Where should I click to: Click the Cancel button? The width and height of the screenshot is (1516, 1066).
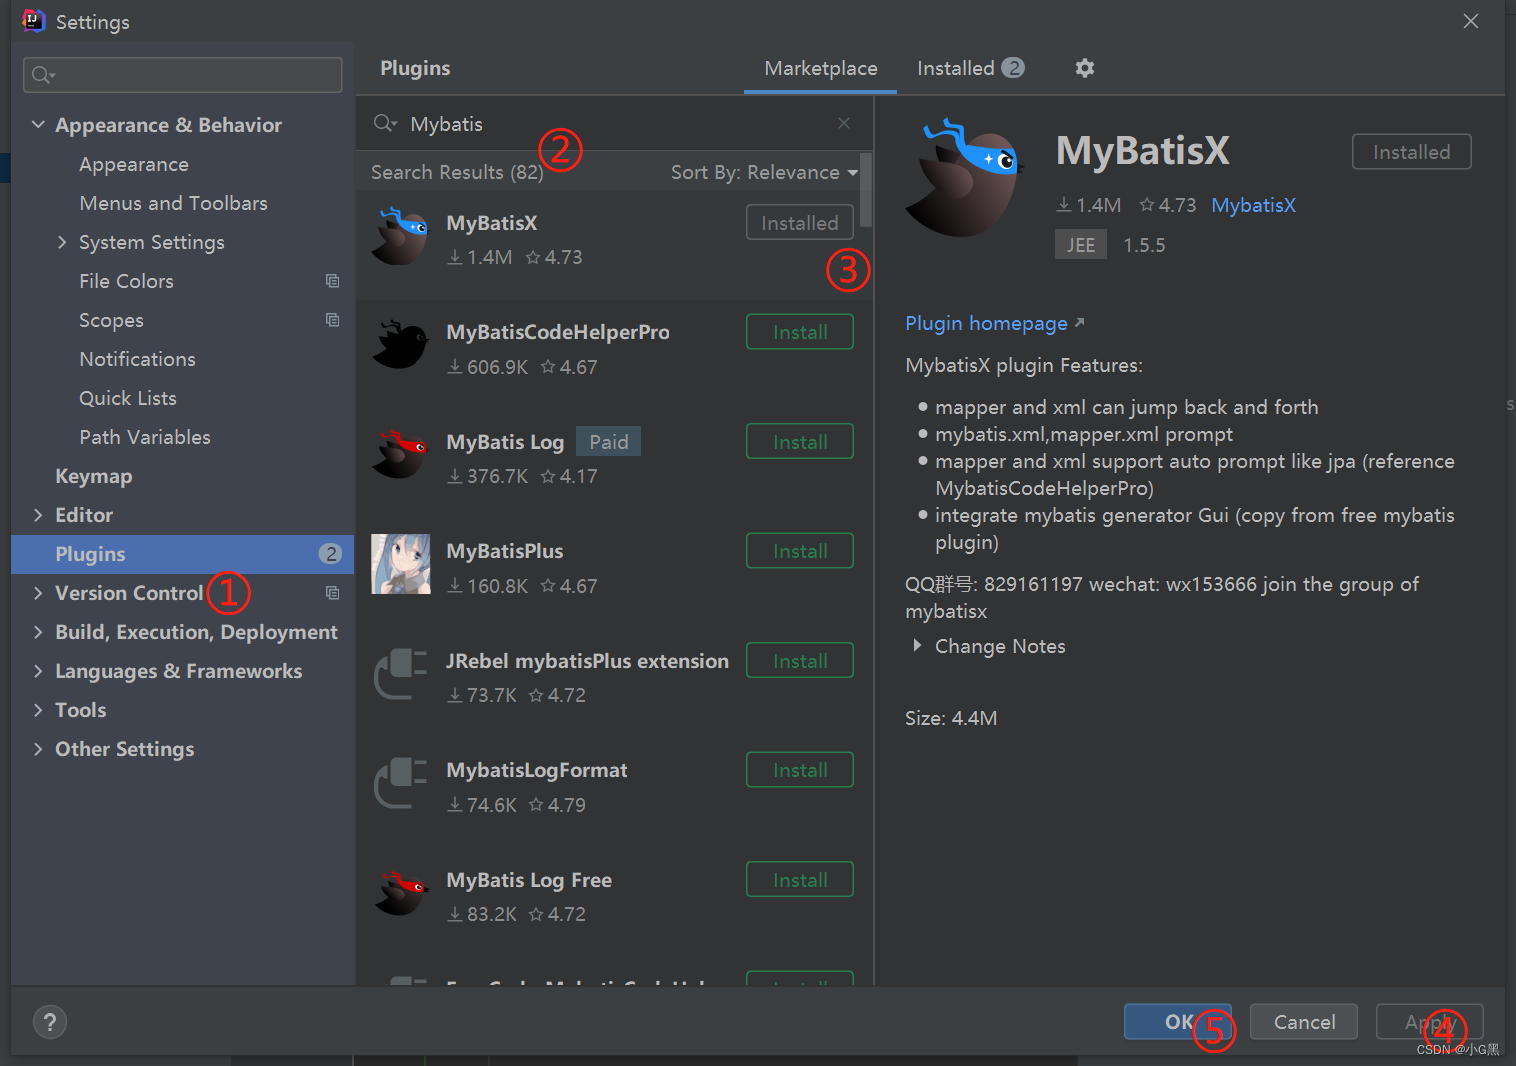coord(1304,1022)
